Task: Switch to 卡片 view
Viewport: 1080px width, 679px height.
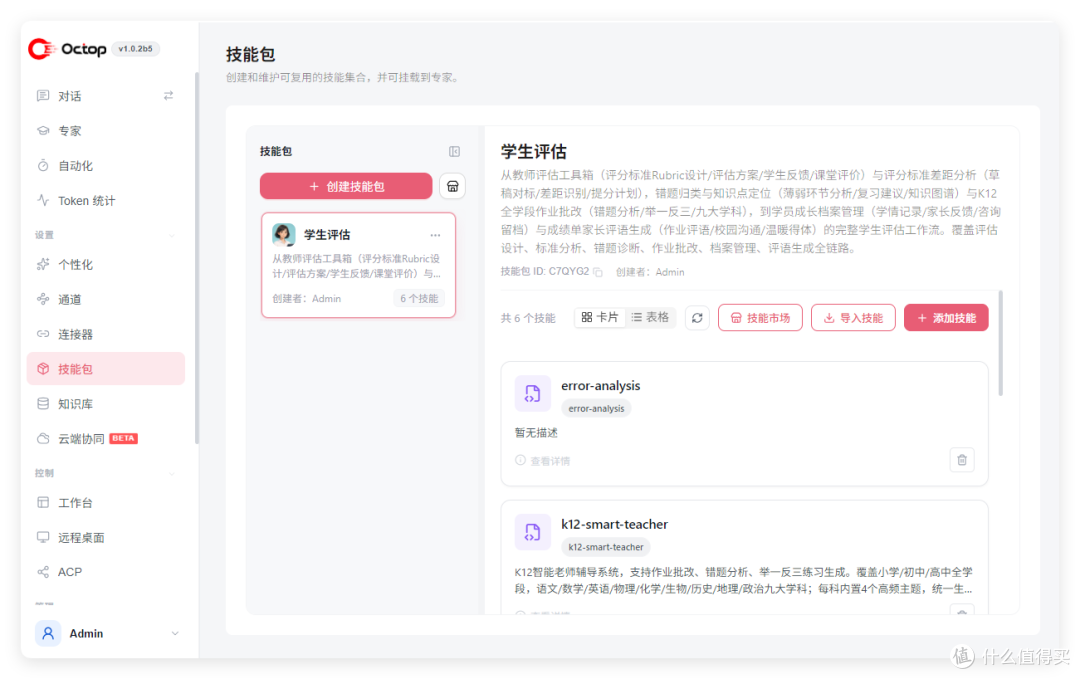Action: [600, 317]
